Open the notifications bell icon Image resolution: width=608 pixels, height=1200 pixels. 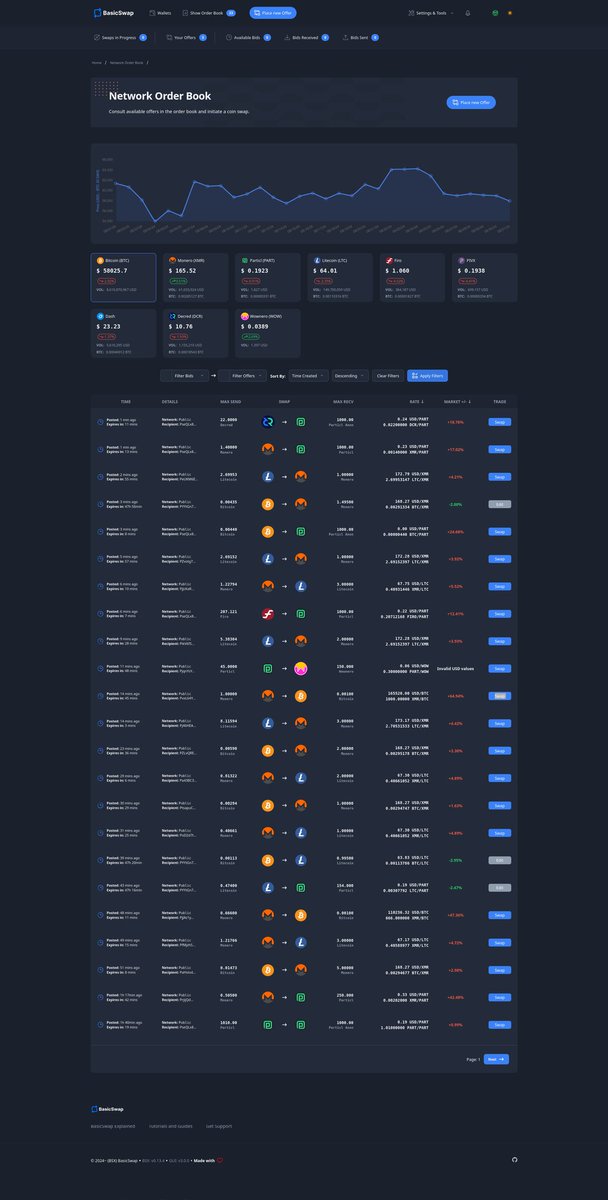point(467,13)
